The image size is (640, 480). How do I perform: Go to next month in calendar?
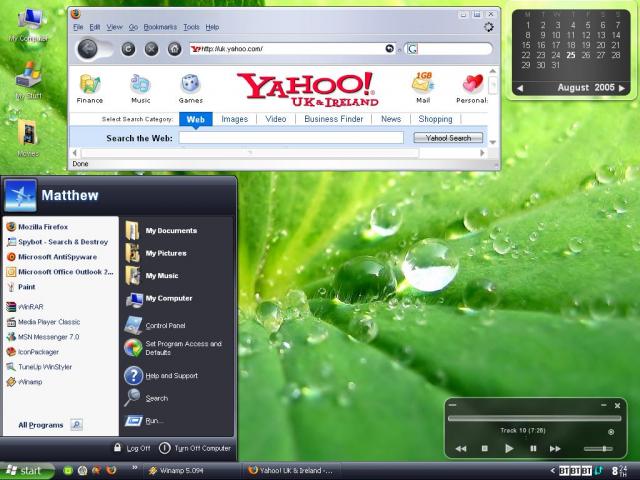coord(622,88)
